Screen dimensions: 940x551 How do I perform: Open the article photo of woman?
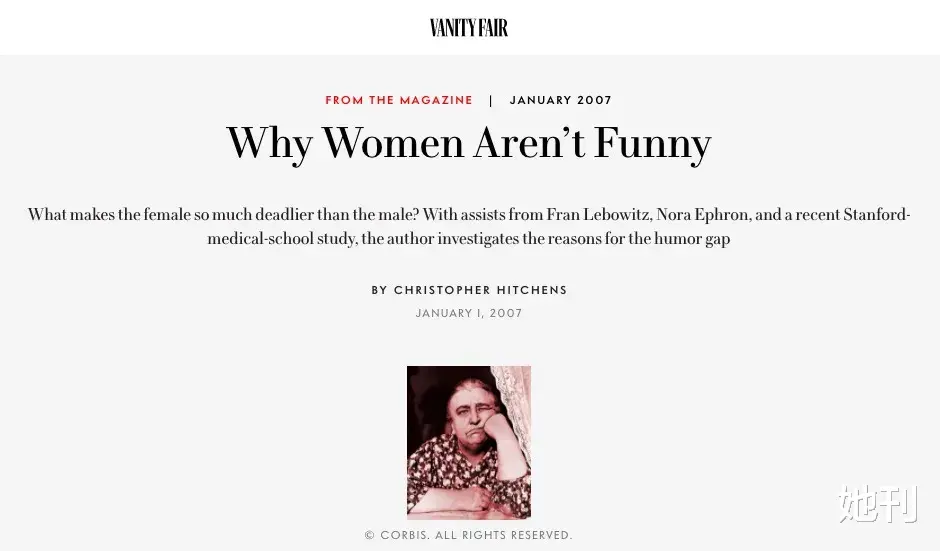click(x=468, y=442)
